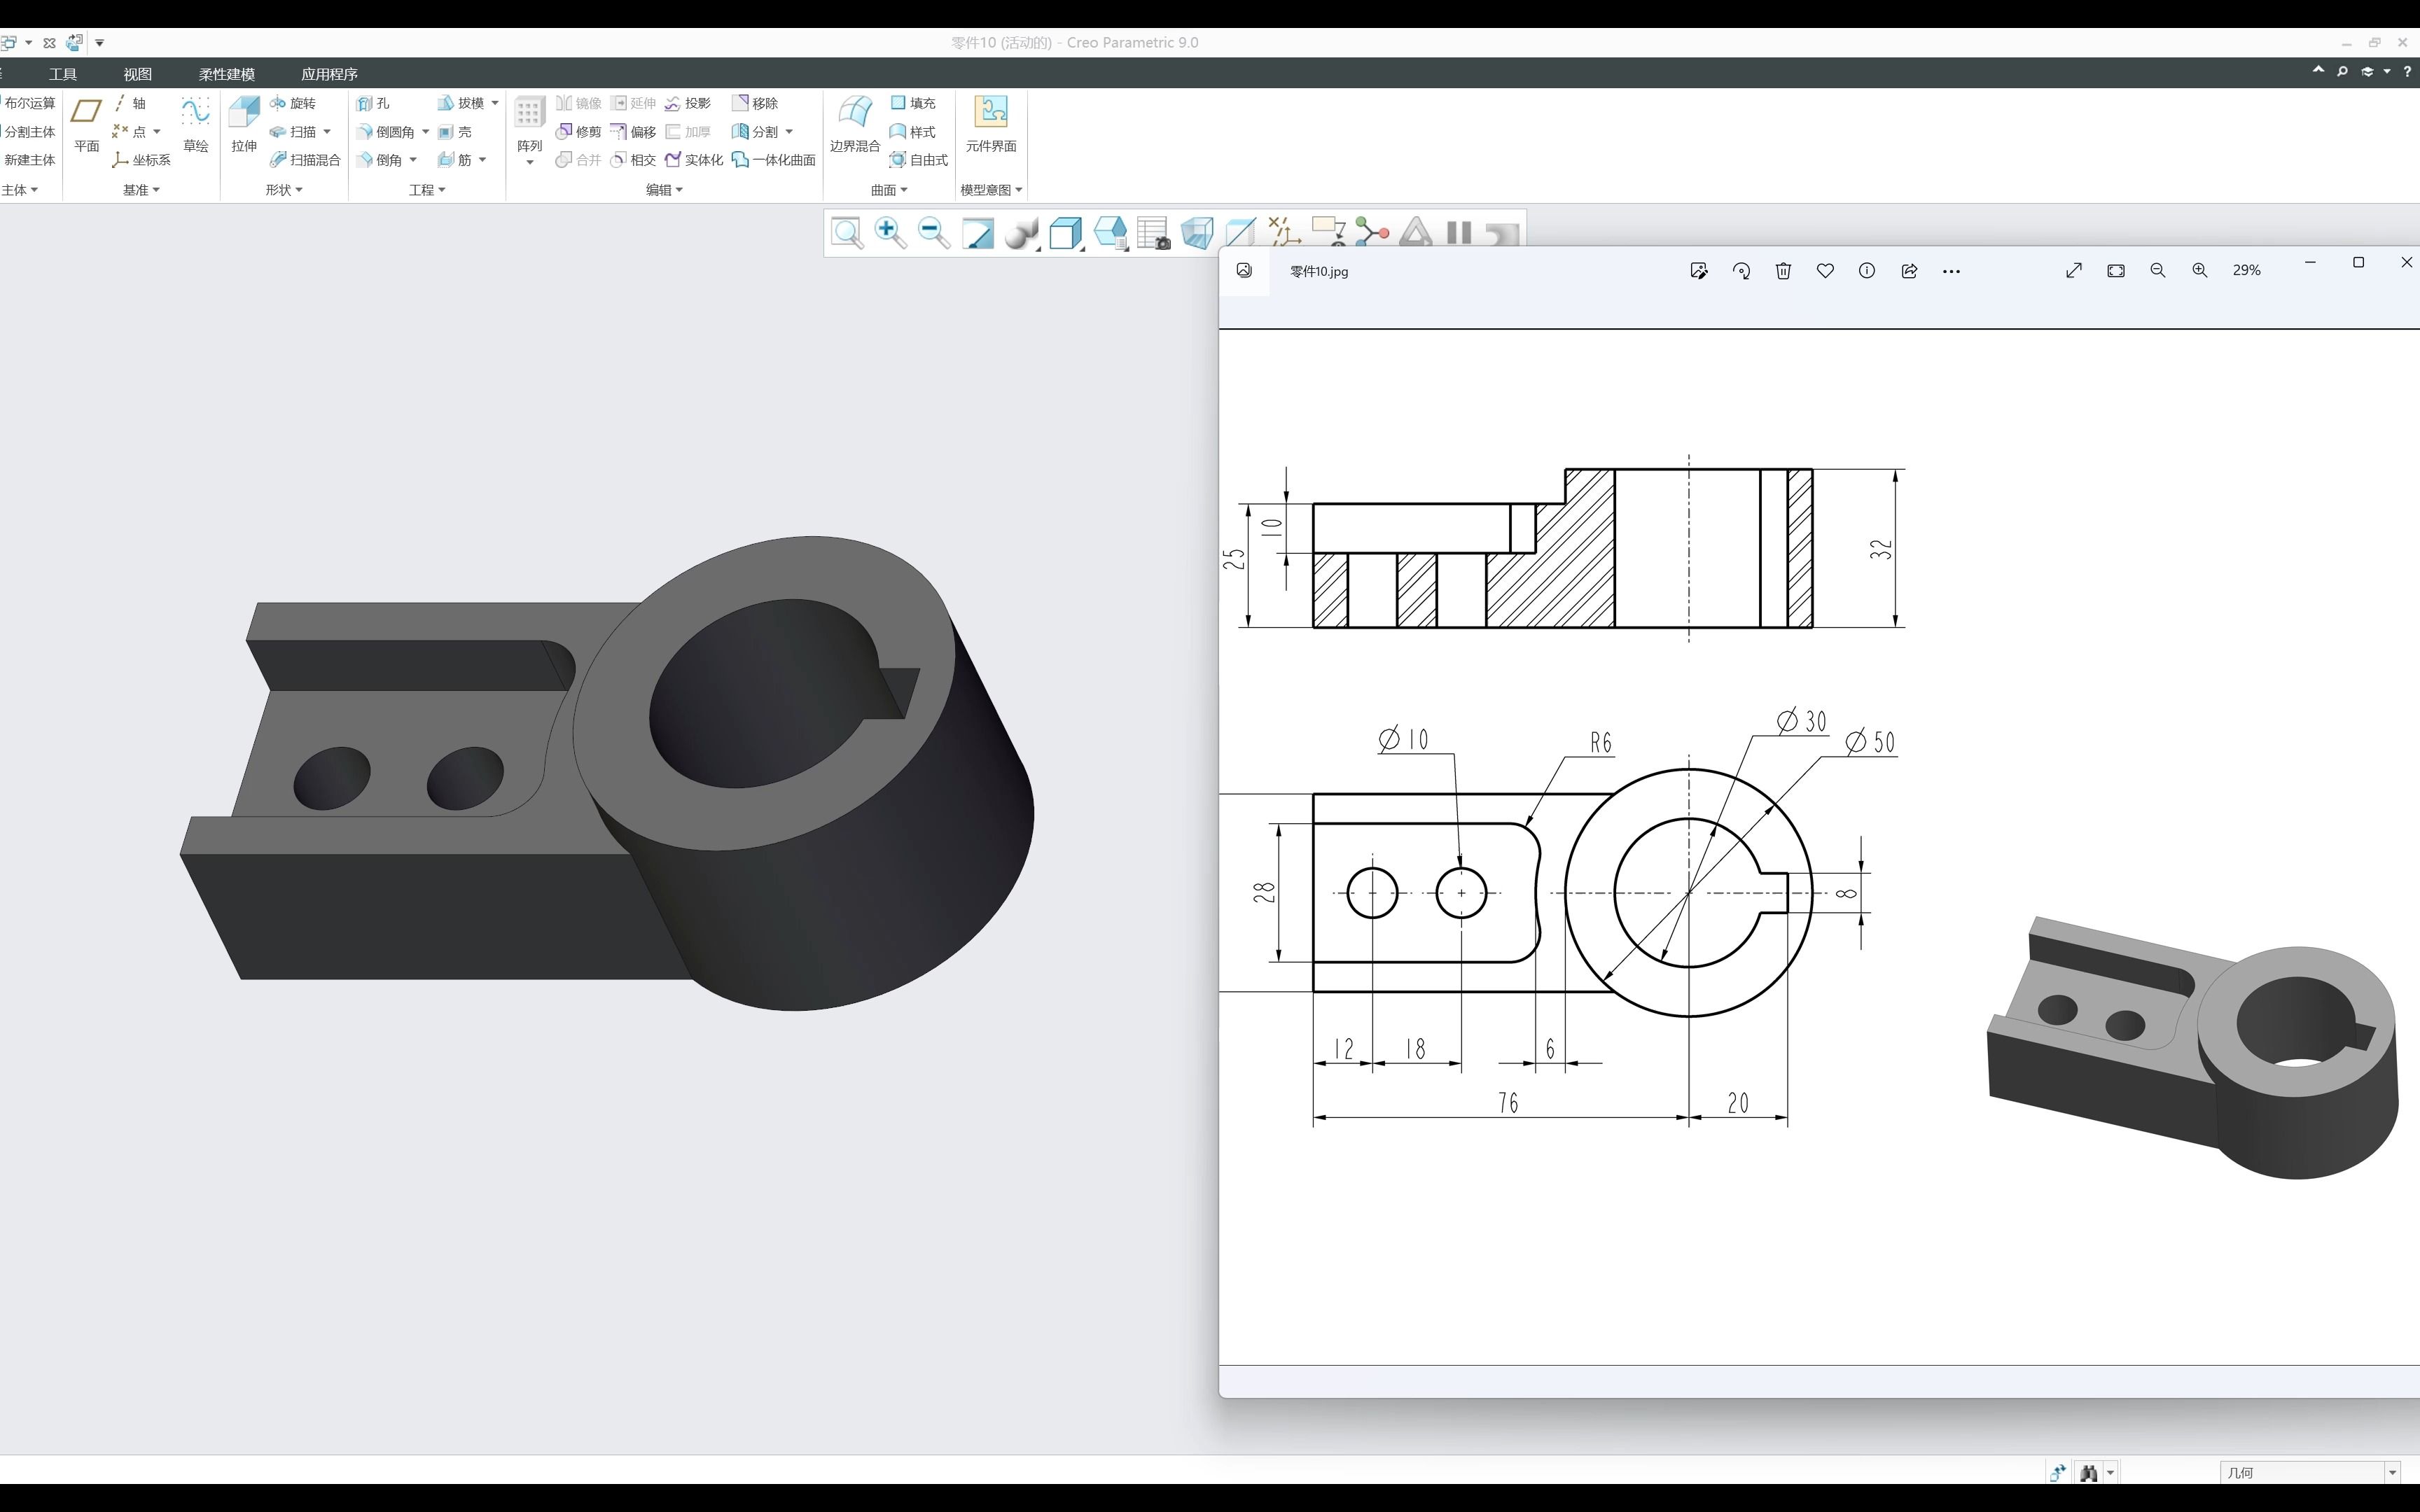
Task: Expand the Round (倒圆角) dropdown arrow
Action: 425,132
